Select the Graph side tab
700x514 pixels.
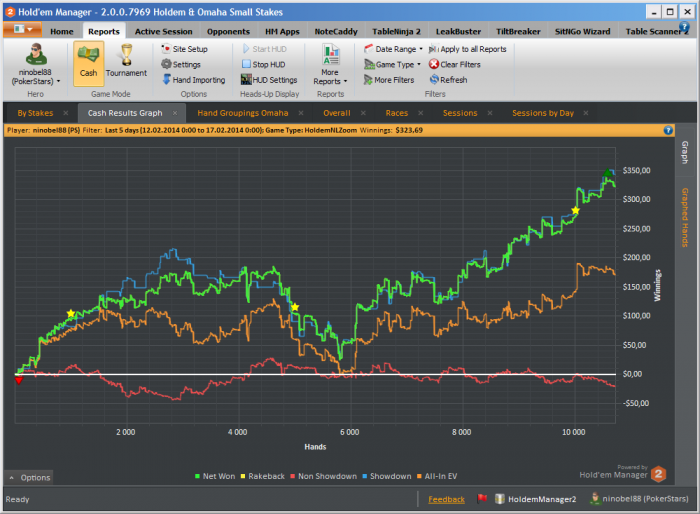pos(685,152)
